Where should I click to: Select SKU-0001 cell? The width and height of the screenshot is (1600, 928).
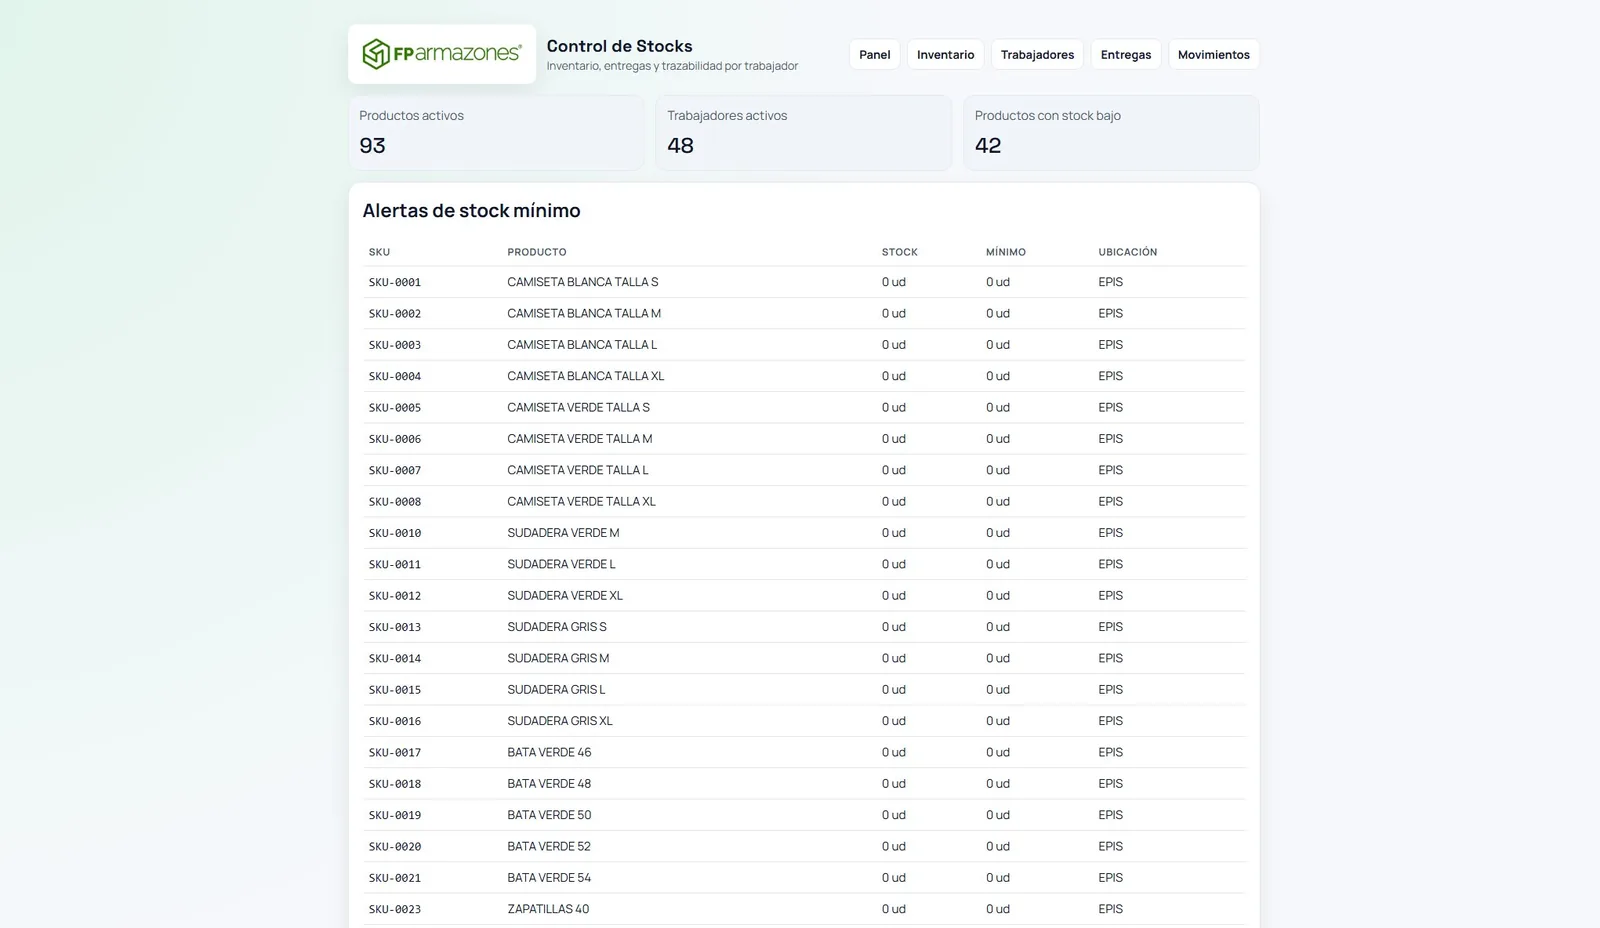(x=394, y=282)
